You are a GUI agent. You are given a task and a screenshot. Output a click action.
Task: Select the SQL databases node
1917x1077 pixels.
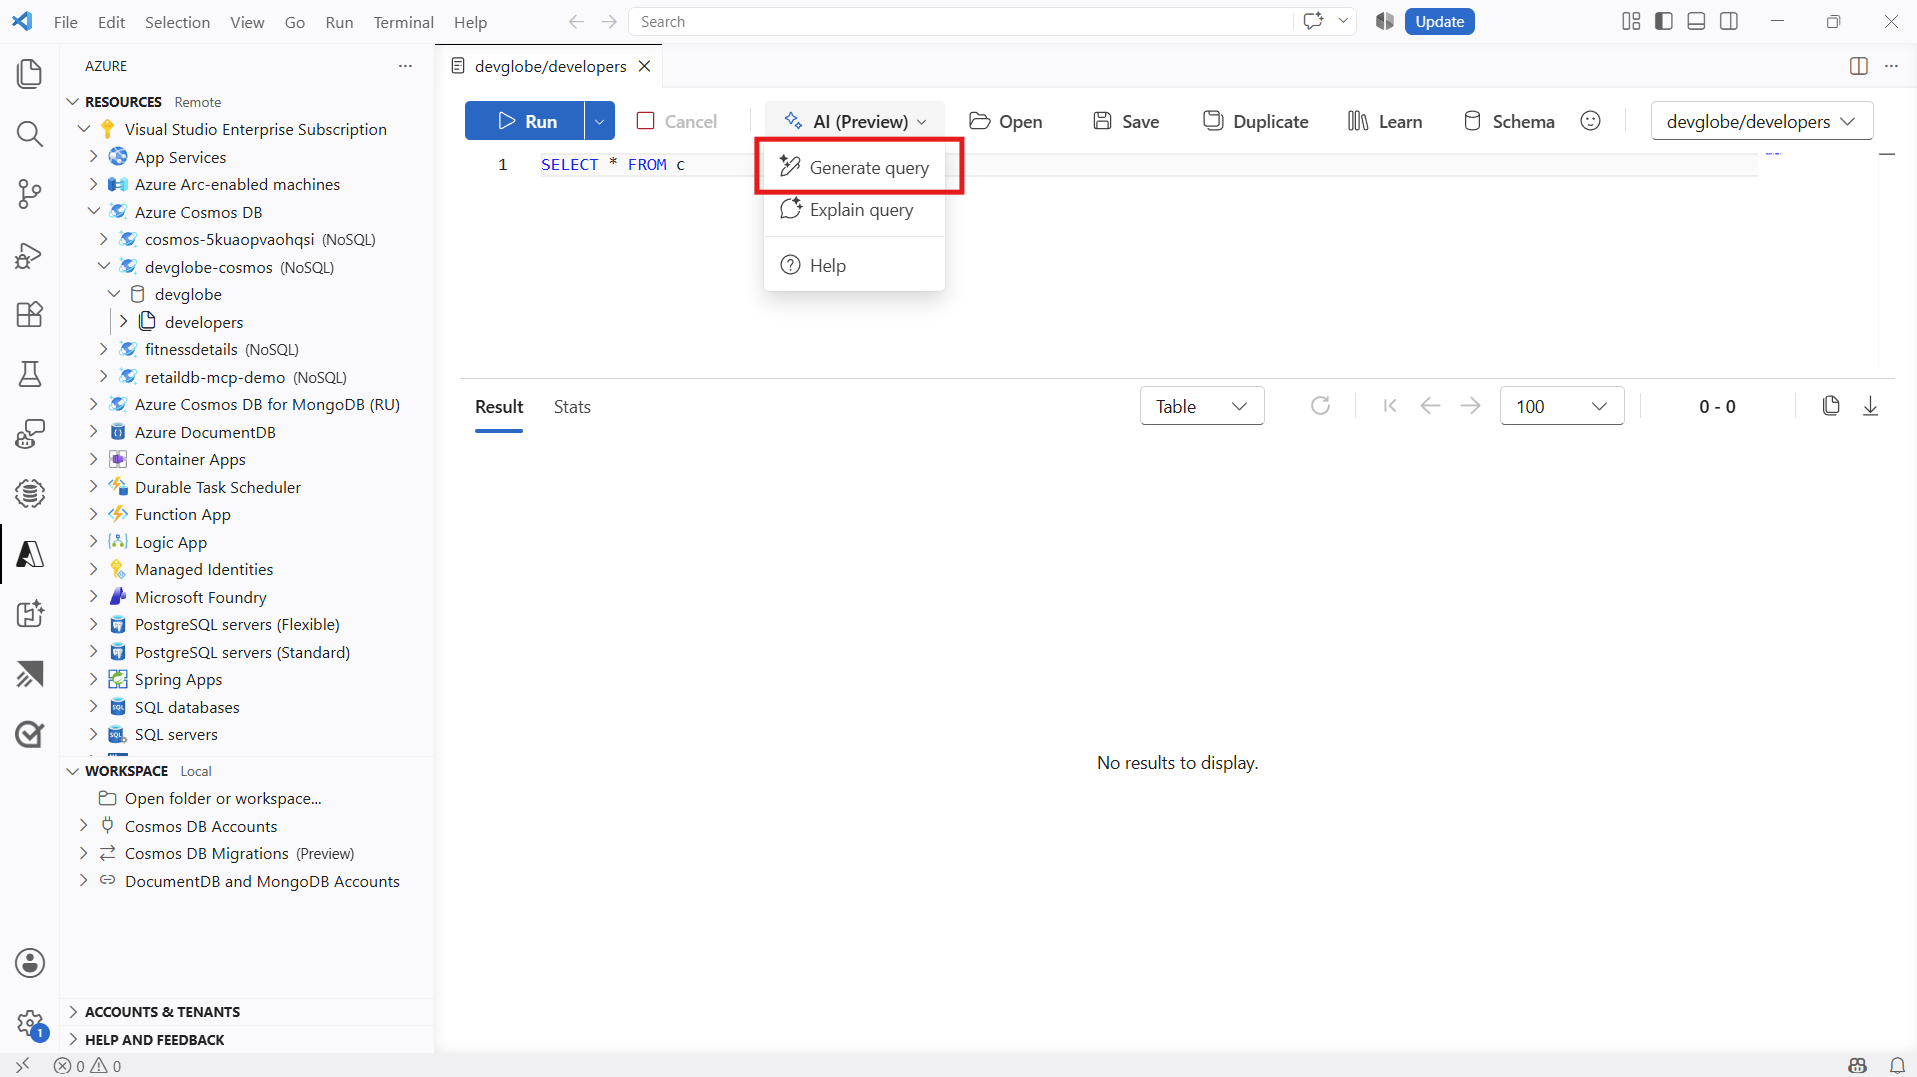click(187, 707)
